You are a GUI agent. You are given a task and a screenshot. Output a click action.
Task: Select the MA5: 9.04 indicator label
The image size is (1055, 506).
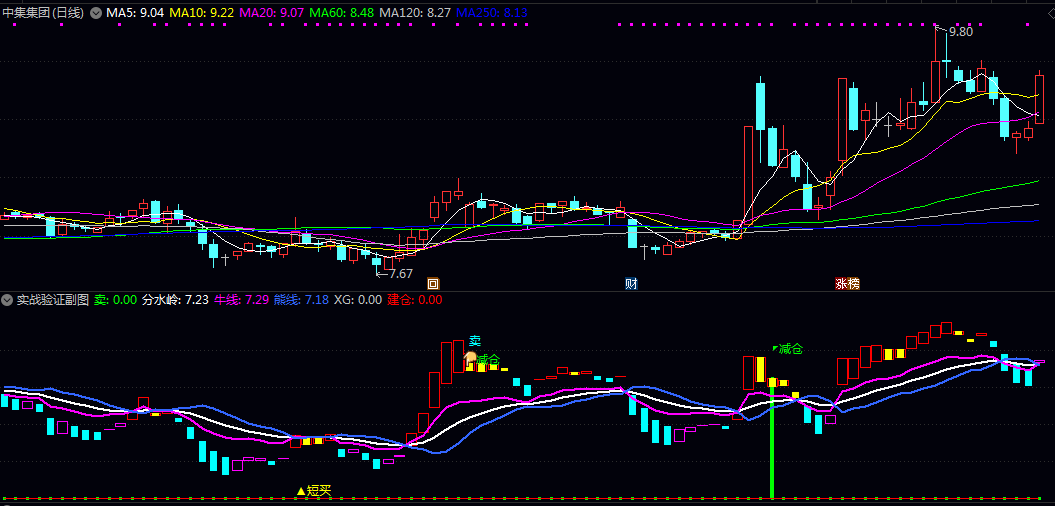tap(135, 12)
